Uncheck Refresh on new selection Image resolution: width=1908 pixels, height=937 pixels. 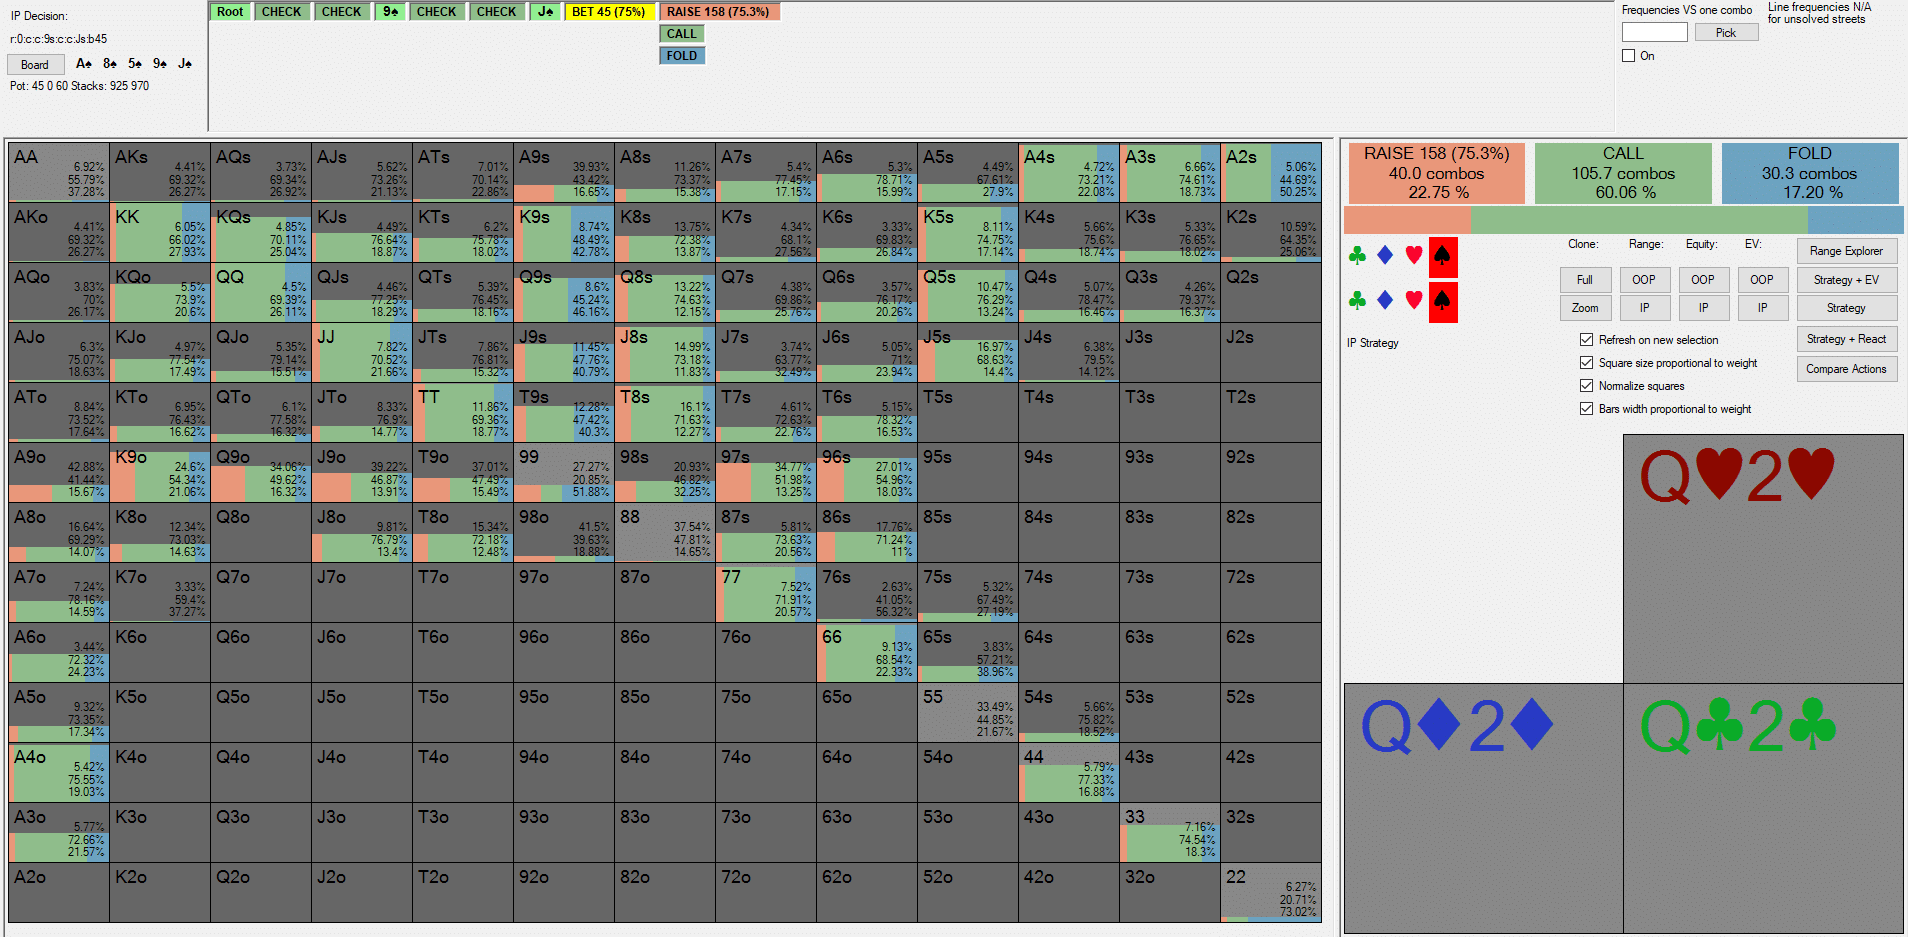[x=1586, y=340]
